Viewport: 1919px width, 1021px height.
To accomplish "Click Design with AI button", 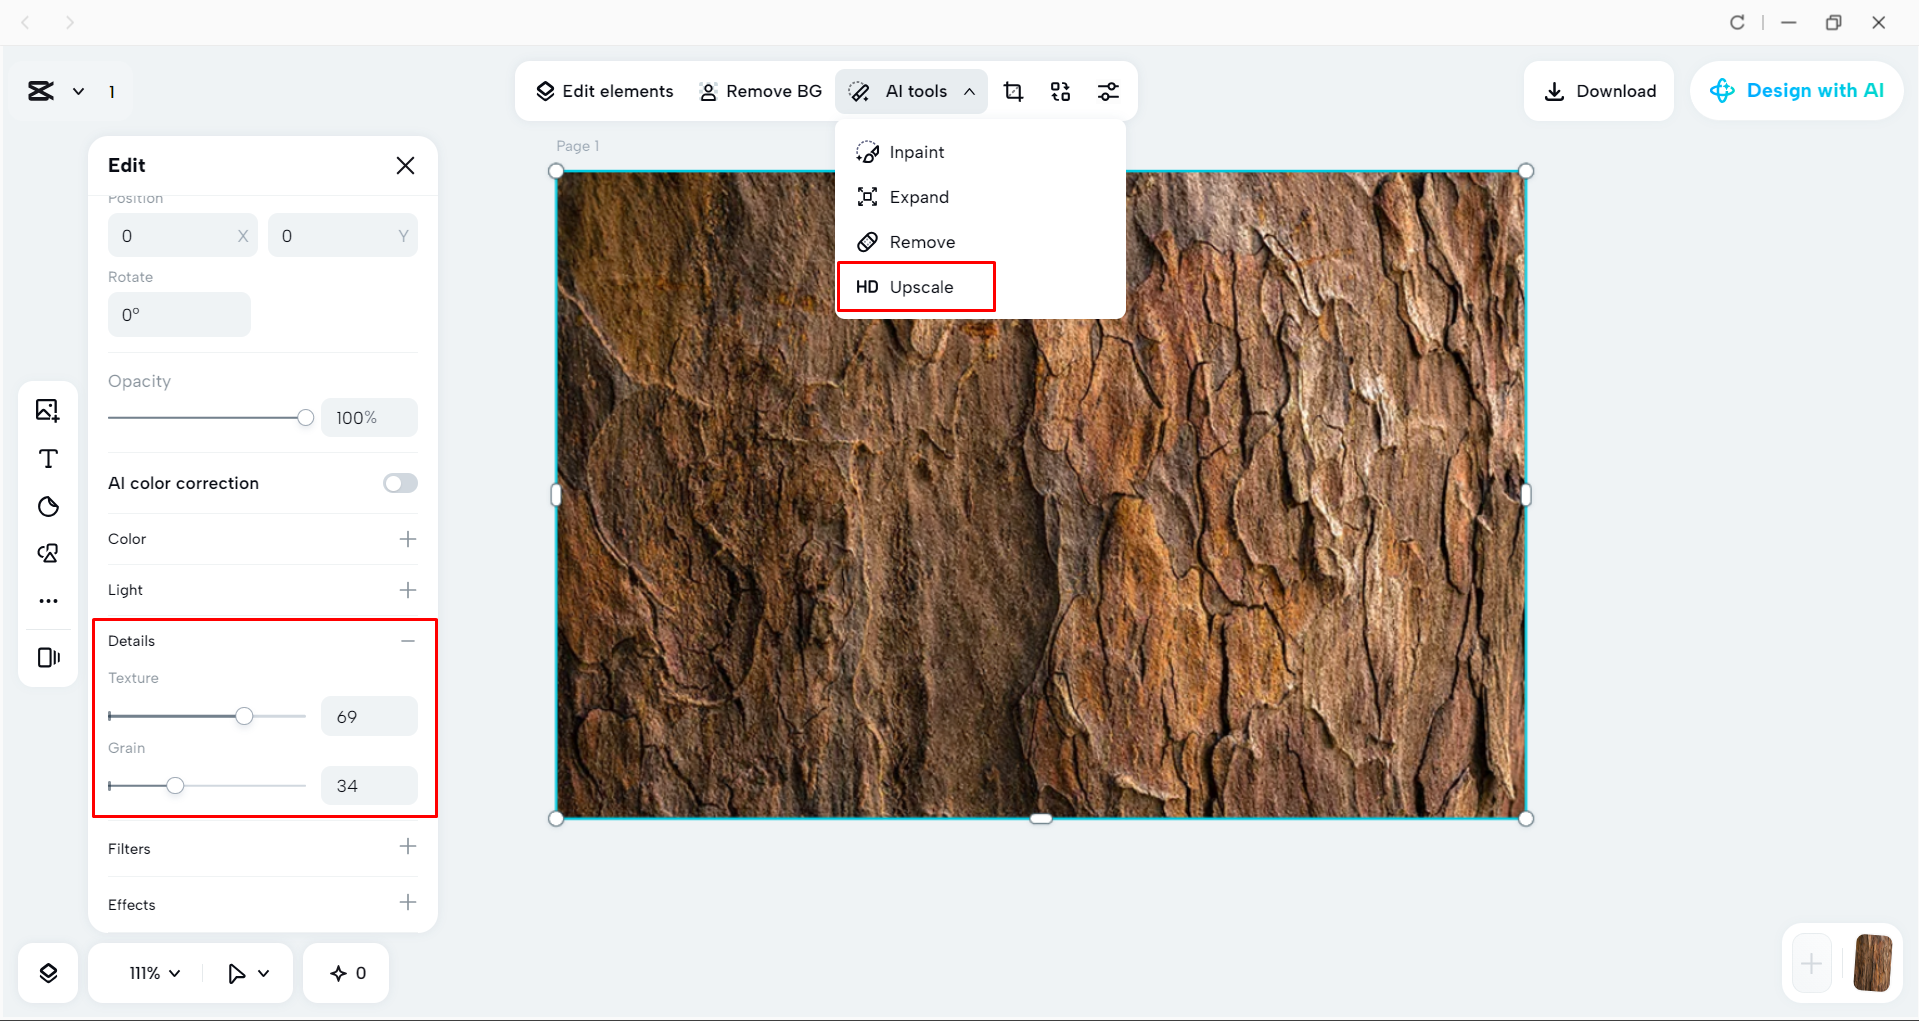I will [1796, 91].
